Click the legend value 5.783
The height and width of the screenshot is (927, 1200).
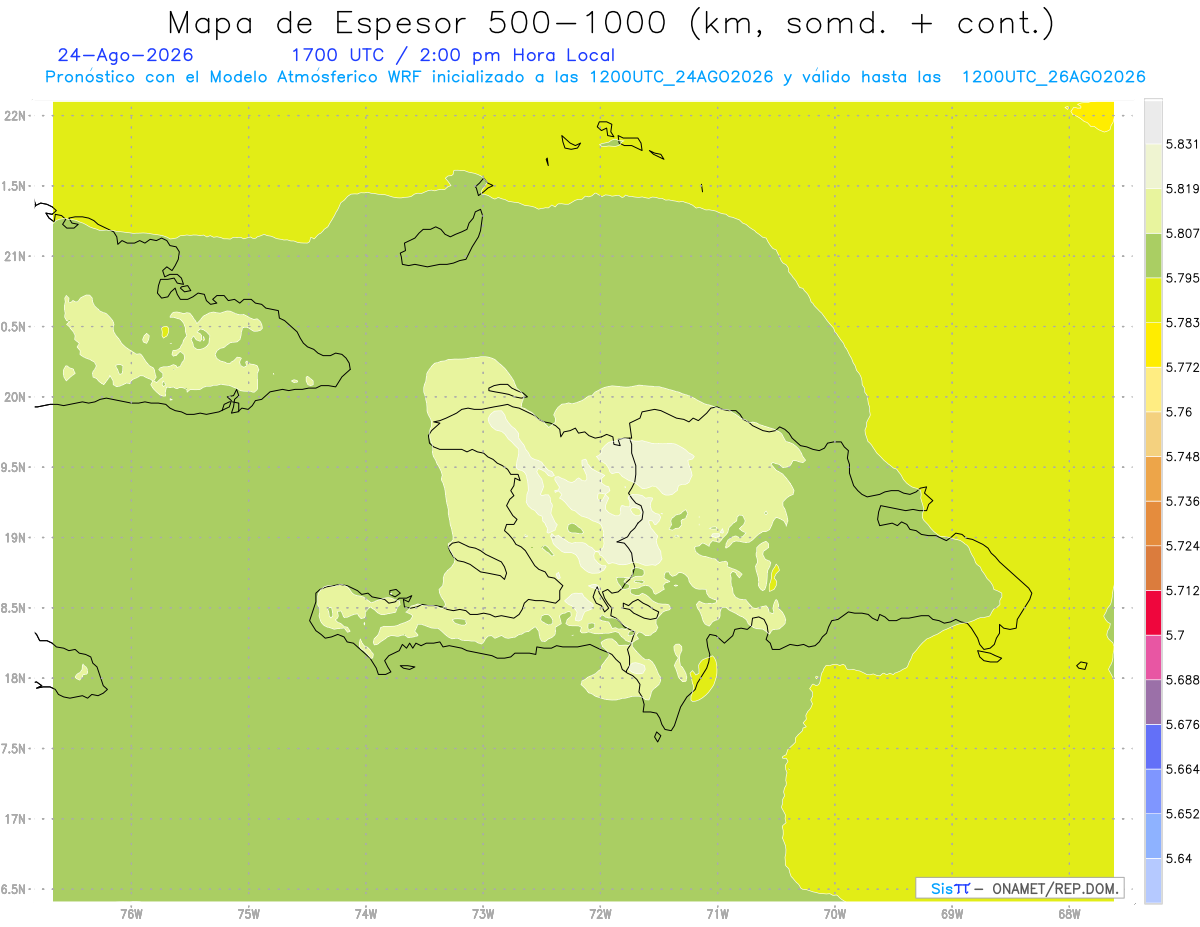click(x=1183, y=323)
